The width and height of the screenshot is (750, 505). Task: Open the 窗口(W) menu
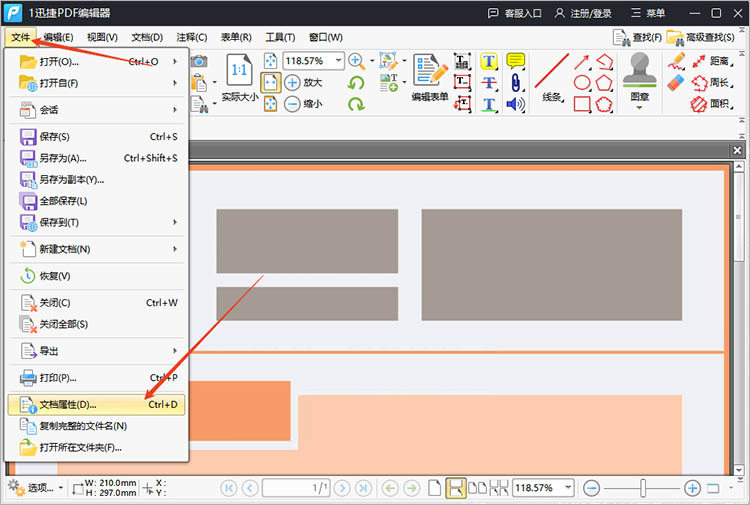click(x=326, y=37)
